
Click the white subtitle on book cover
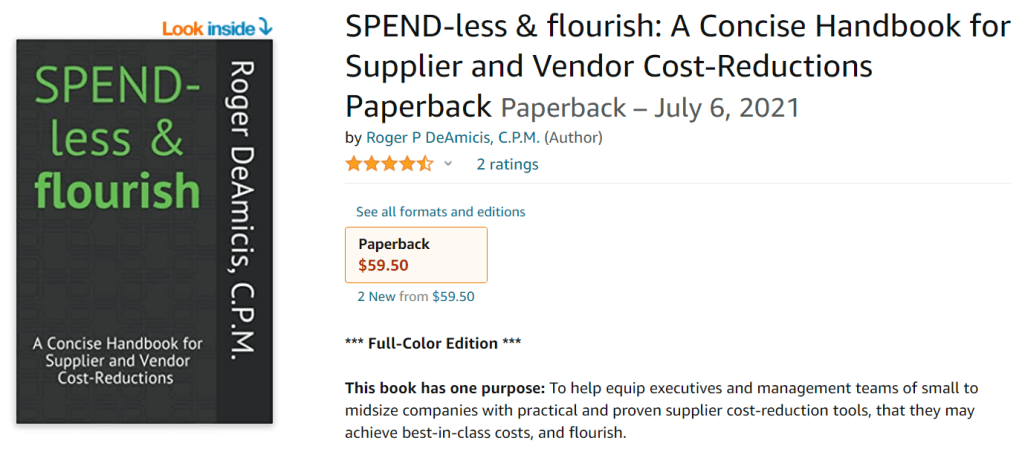(117, 360)
